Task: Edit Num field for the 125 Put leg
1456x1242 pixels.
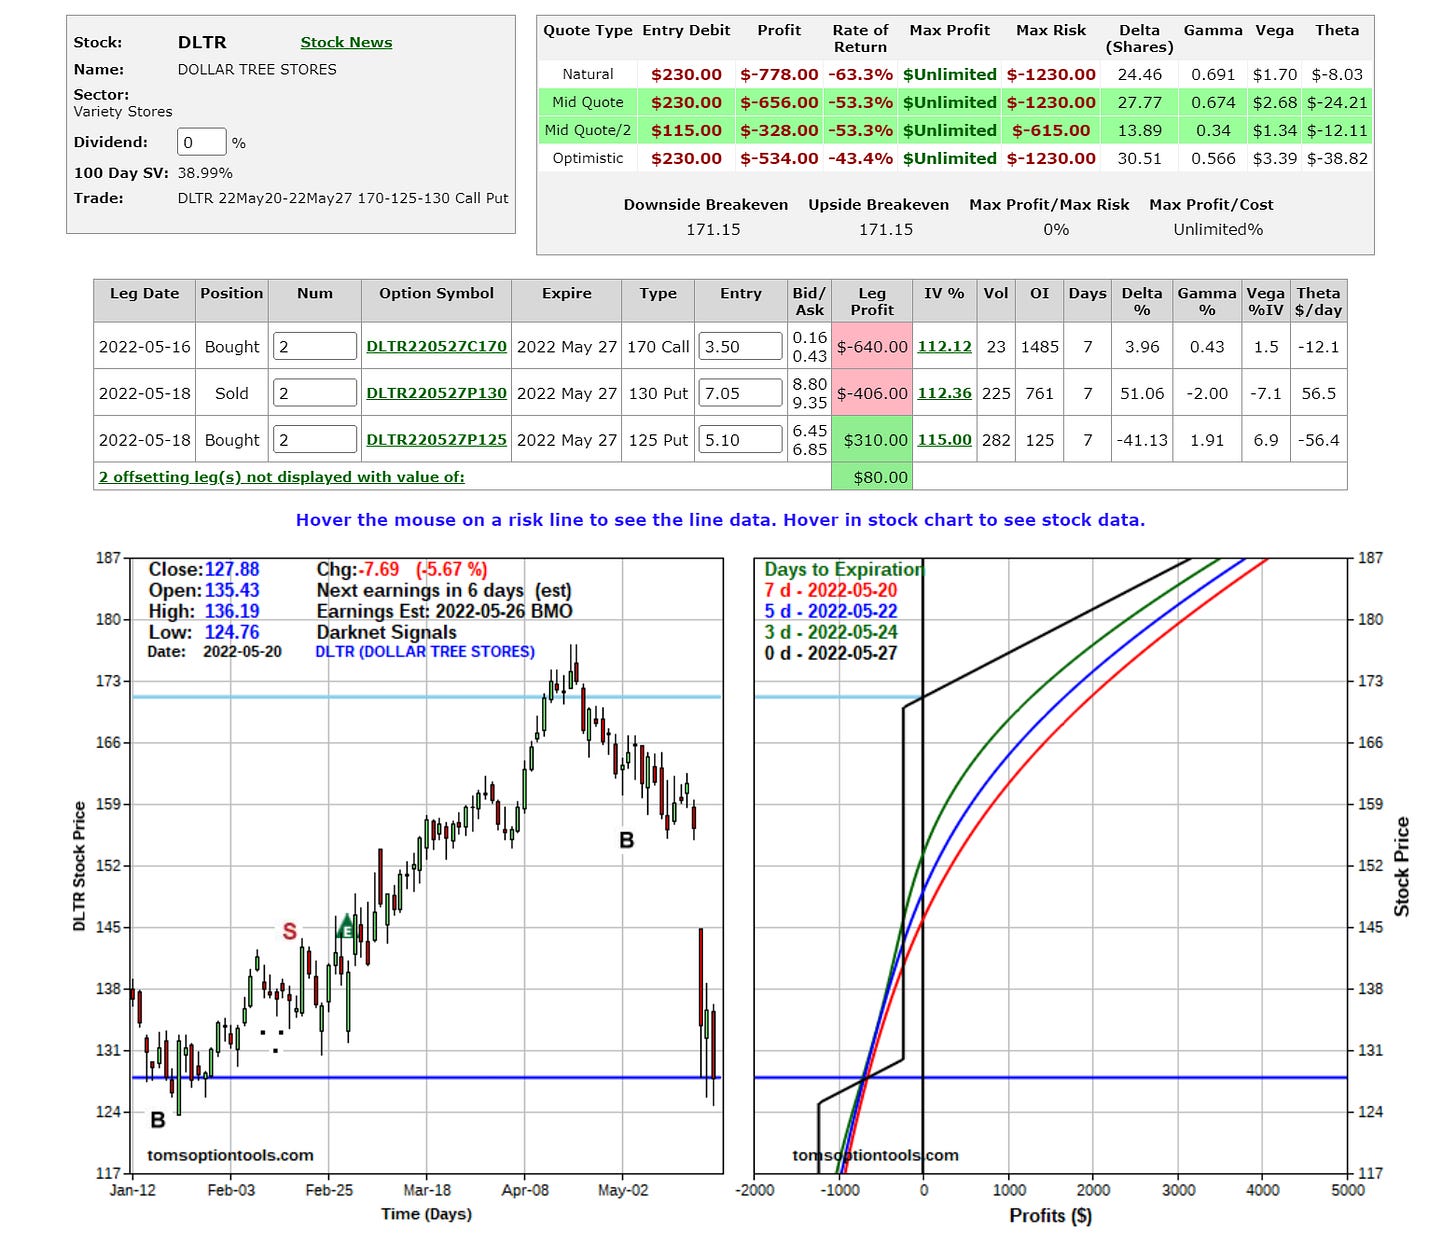Action: [315, 439]
